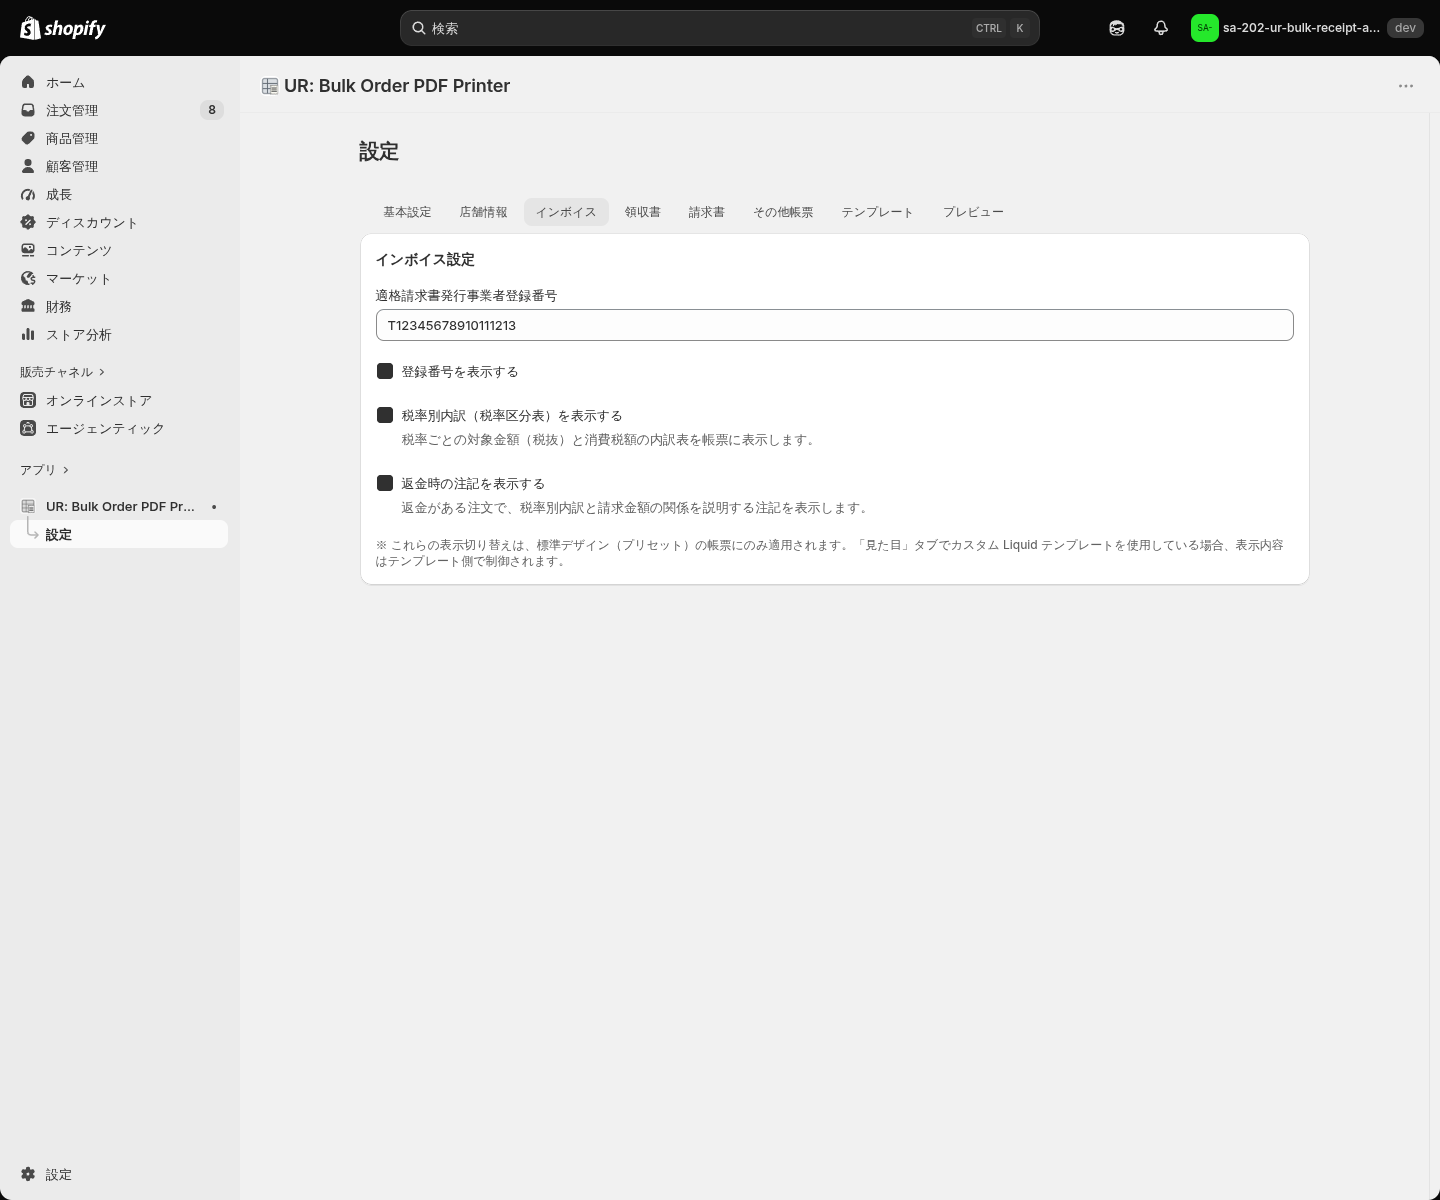This screenshot has height=1200, width=1440.
Task: Open the Sidekick assistant icon in top bar
Action: [1117, 28]
